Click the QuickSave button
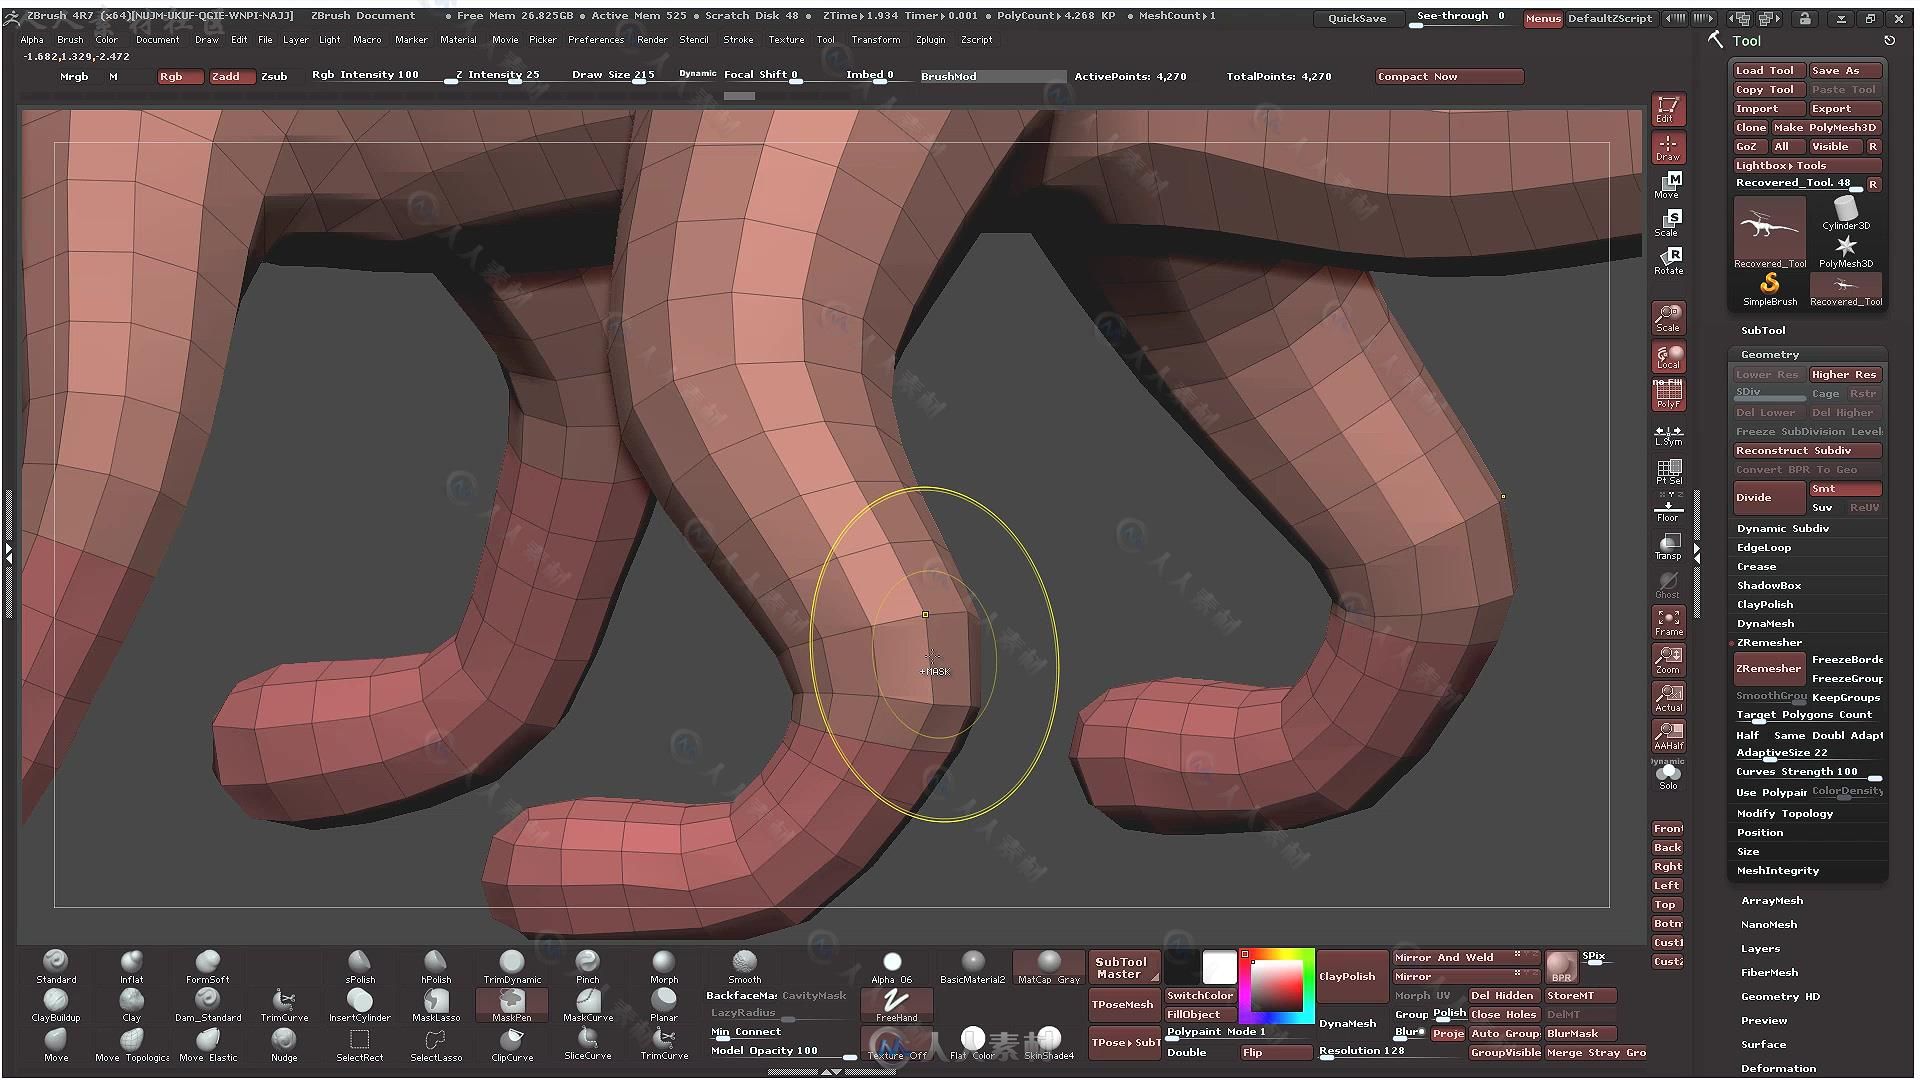 [1357, 19]
